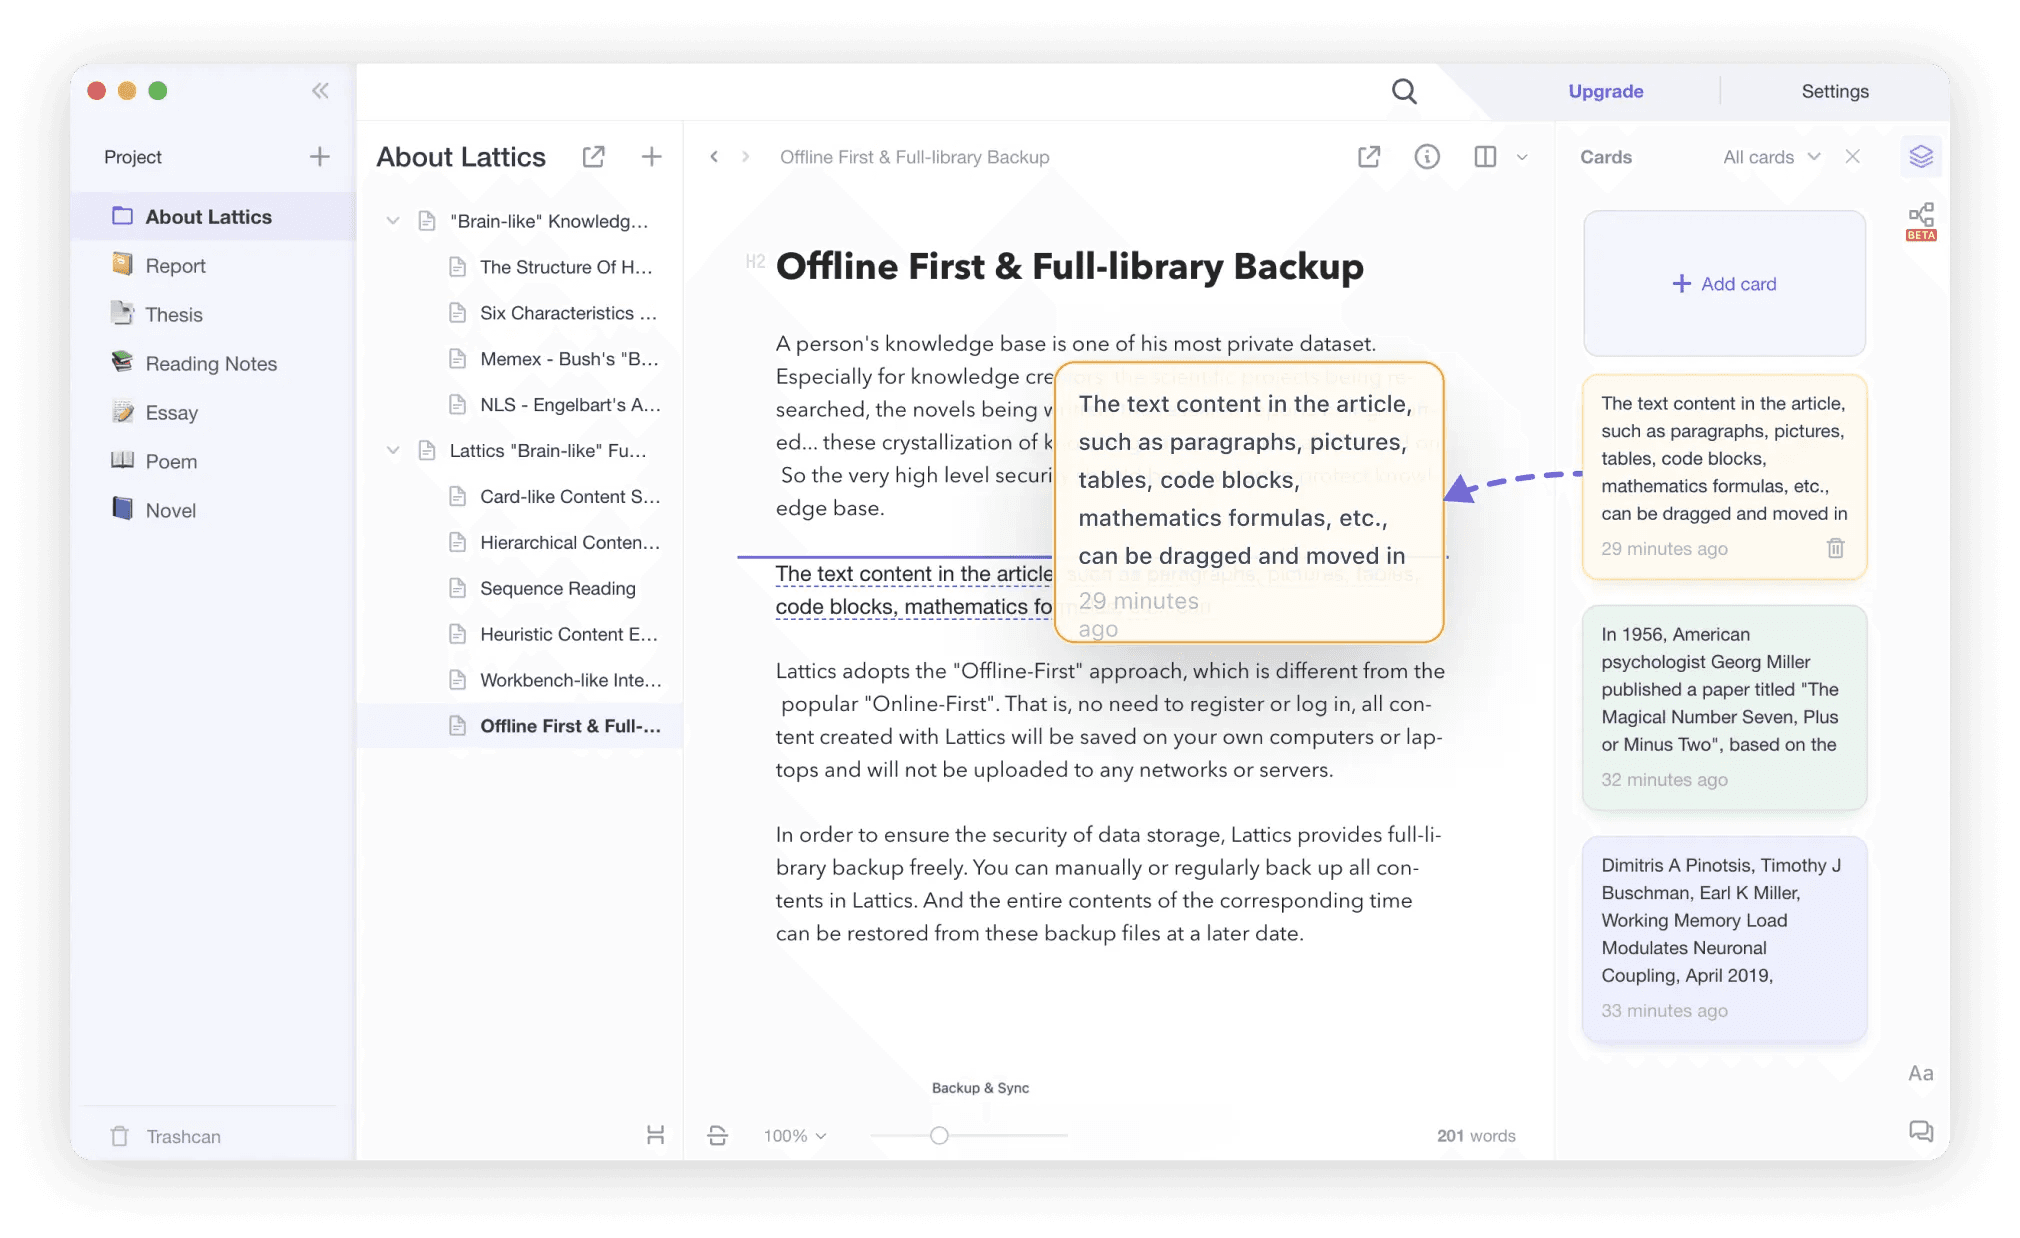Click Add card button
2020x1238 pixels.
click(x=1724, y=284)
